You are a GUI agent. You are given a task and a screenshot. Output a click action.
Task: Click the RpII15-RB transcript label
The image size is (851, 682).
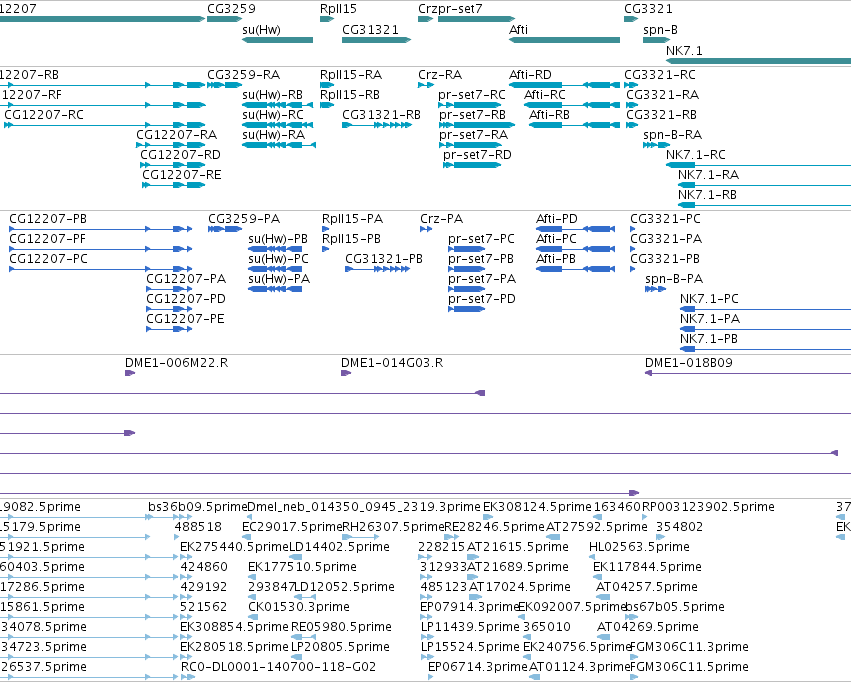pyautogui.click(x=350, y=95)
